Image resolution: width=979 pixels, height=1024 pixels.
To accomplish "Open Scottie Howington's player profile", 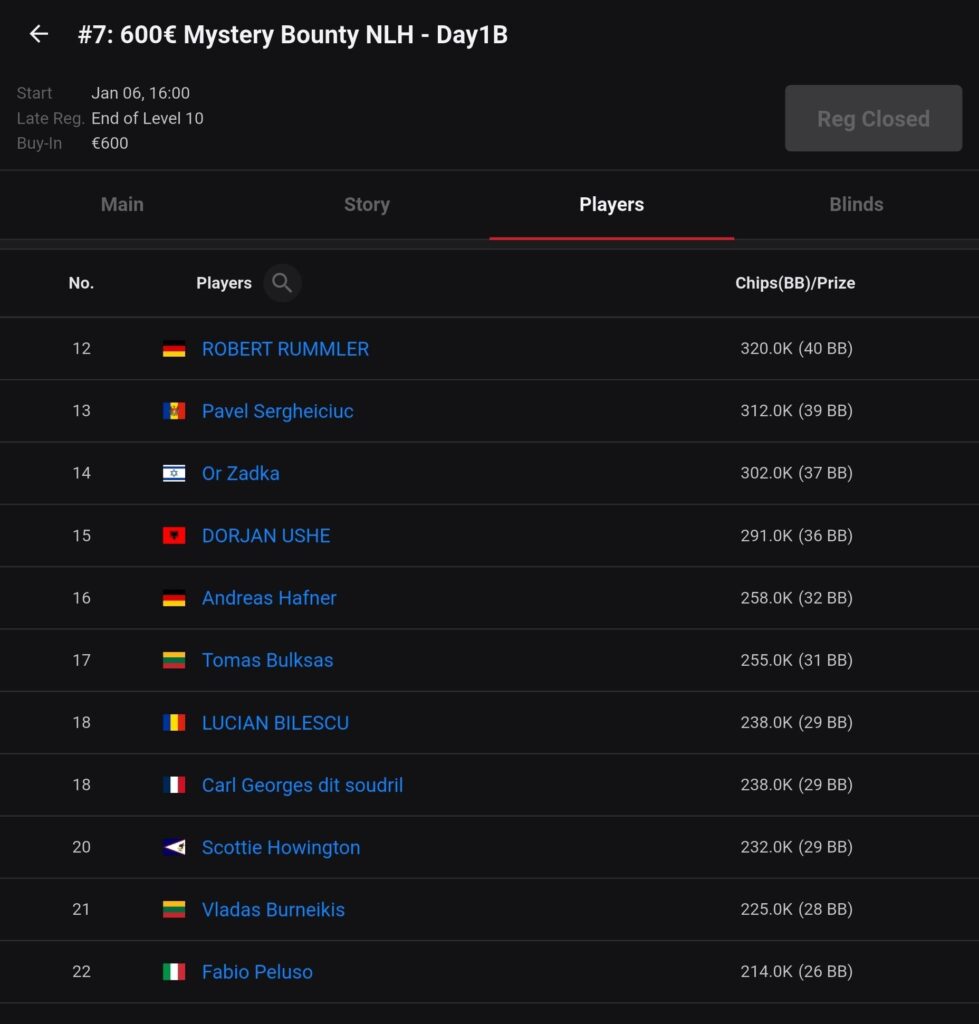I will click(x=281, y=847).
